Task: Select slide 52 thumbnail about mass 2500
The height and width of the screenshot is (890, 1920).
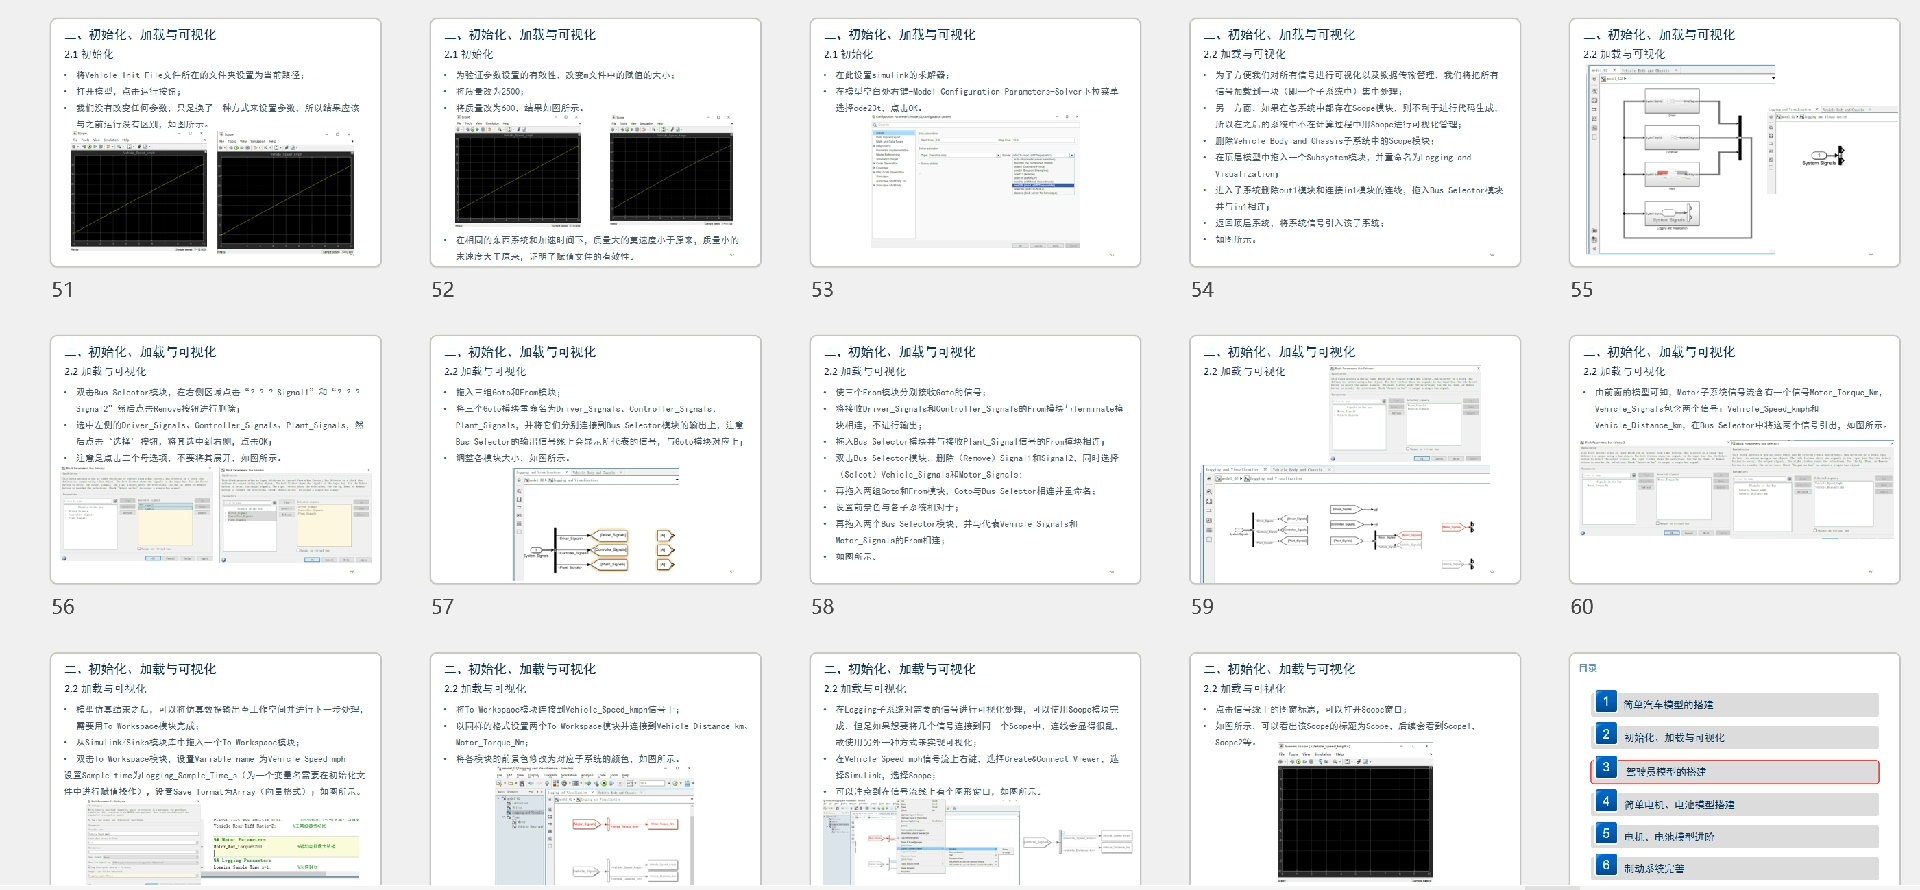Action: (x=596, y=143)
